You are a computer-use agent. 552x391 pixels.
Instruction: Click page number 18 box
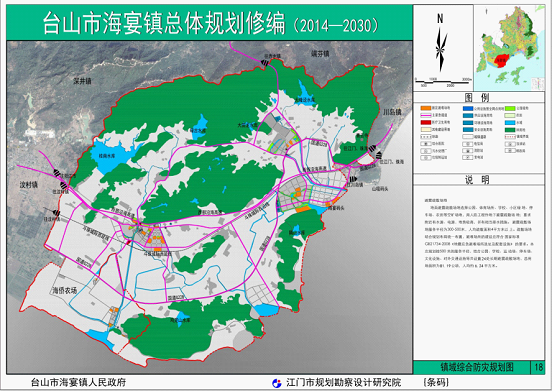[x=538, y=367]
